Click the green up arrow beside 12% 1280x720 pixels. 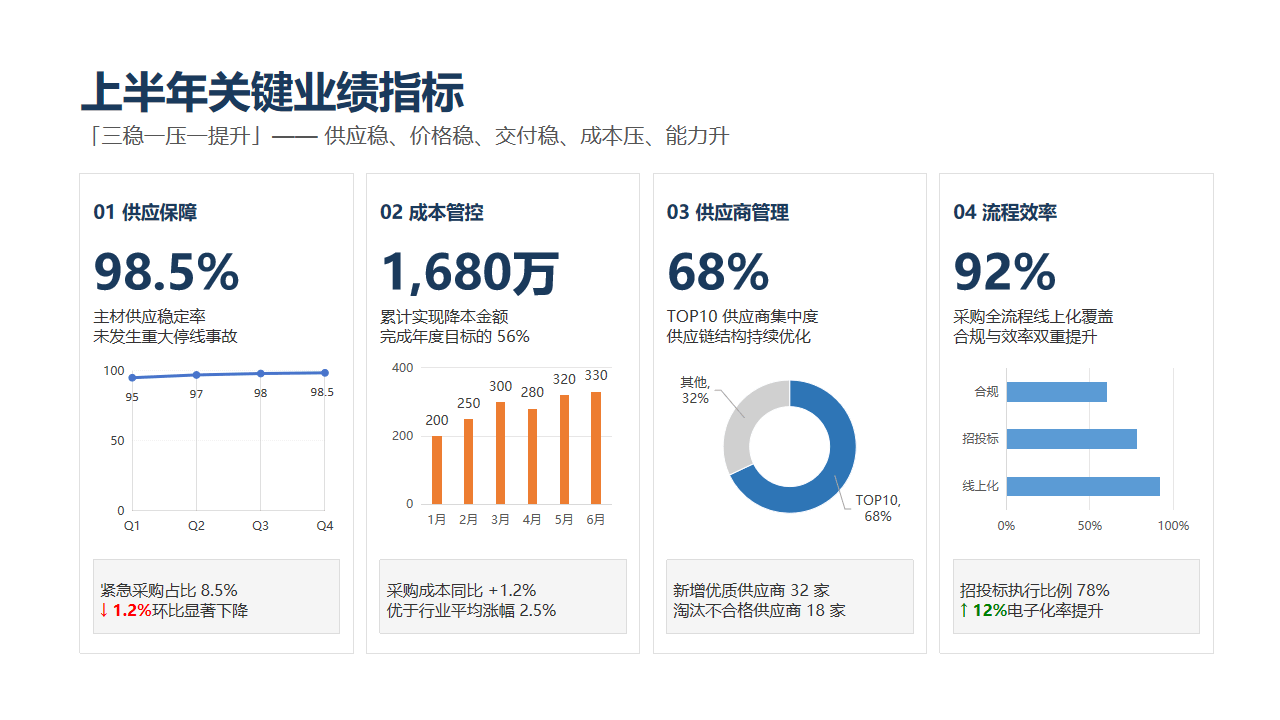point(964,610)
